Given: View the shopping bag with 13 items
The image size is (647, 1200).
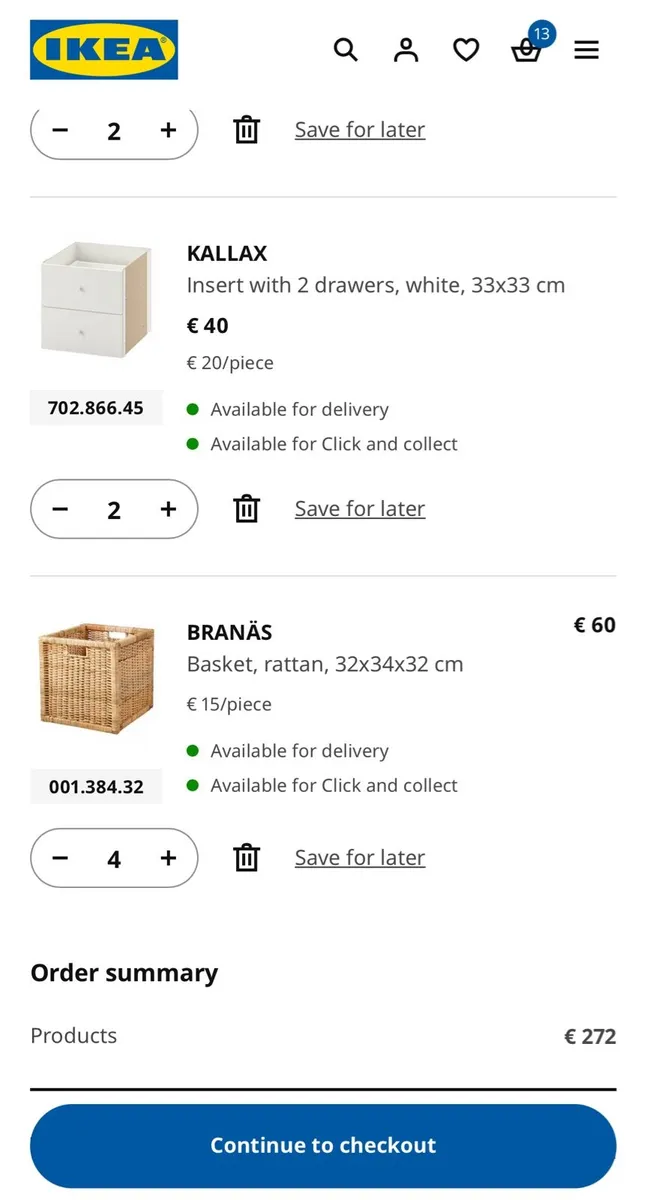Looking at the screenshot, I should [x=527, y=50].
